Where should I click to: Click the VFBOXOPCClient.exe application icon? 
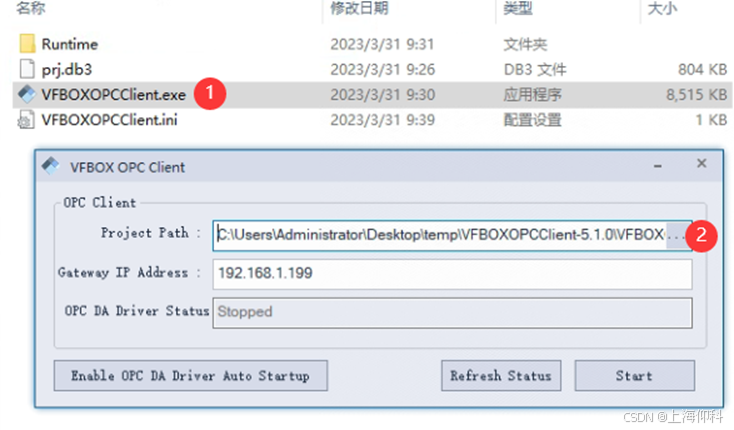26,94
